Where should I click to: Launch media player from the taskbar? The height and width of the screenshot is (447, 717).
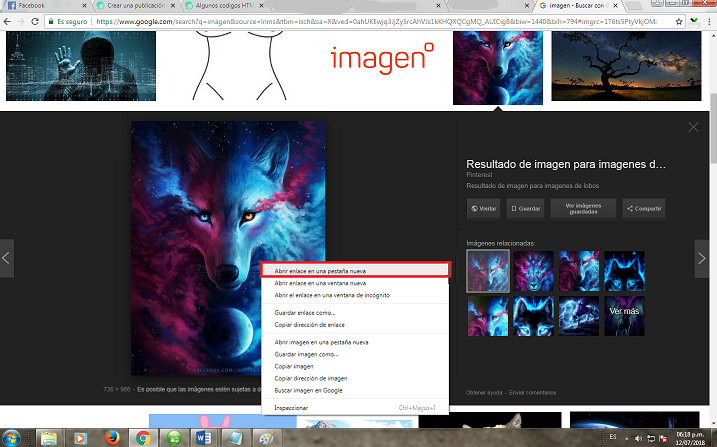click(80, 438)
